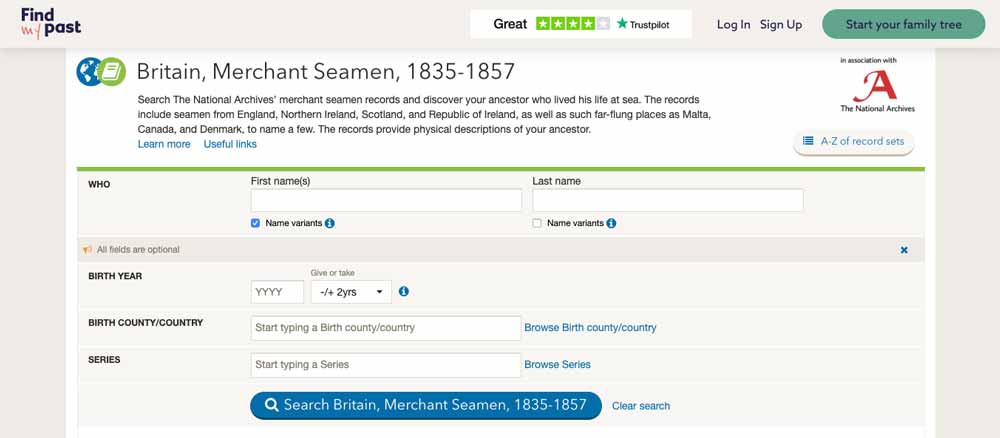Click Start your family tree button
The image size is (1000, 438).
(904, 24)
